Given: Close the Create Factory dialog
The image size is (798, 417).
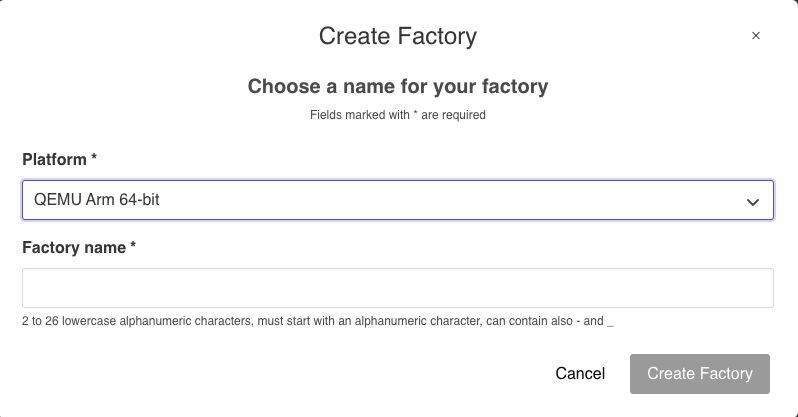Looking at the screenshot, I should pyautogui.click(x=756, y=36).
